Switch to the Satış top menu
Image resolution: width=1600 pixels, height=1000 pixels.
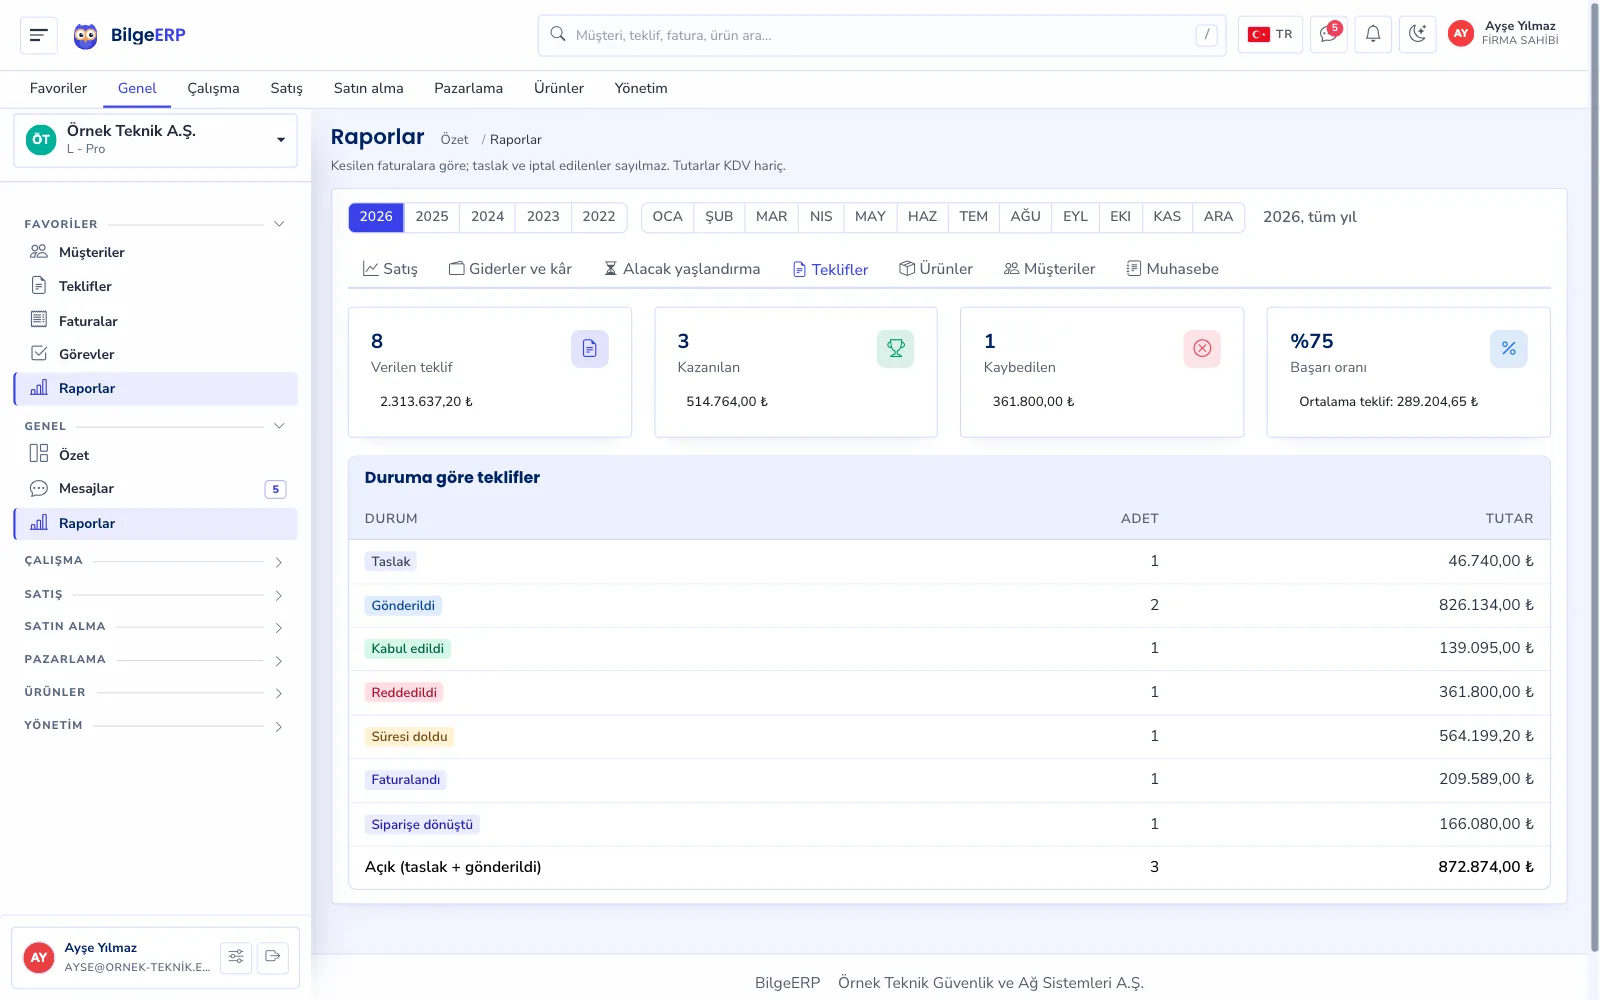point(286,88)
